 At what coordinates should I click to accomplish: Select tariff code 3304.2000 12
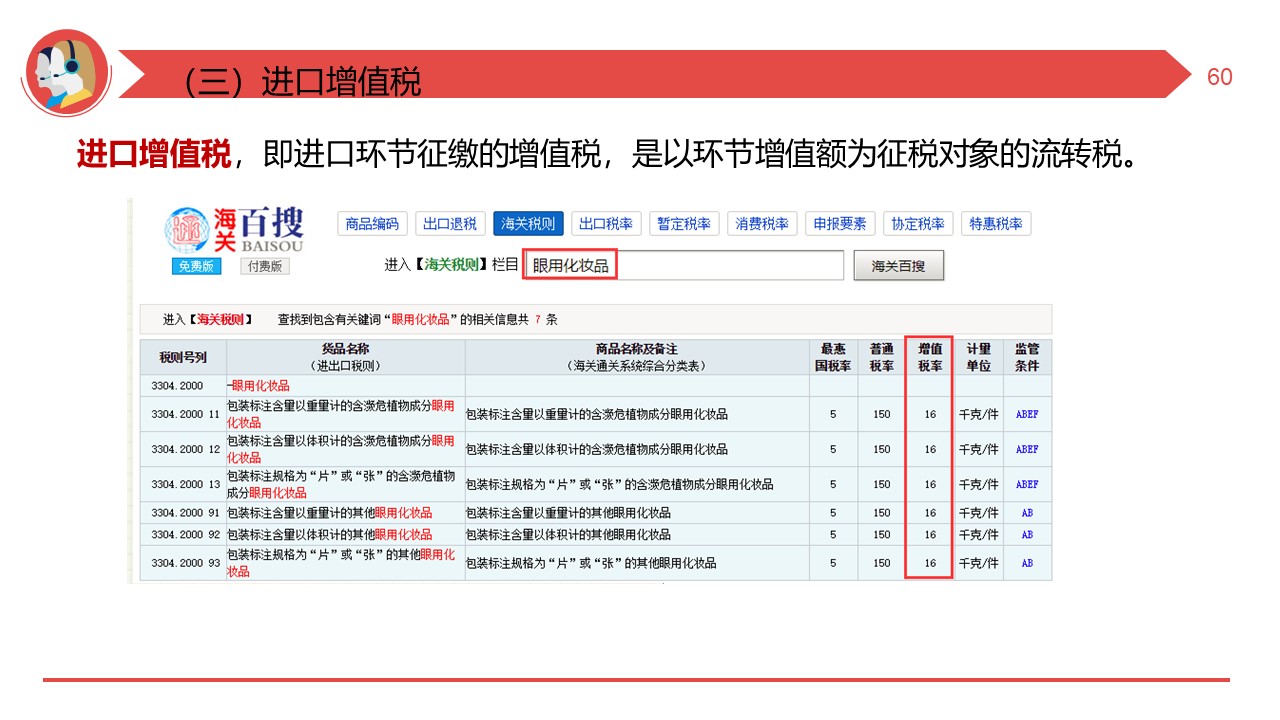pyautogui.click(x=185, y=449)
